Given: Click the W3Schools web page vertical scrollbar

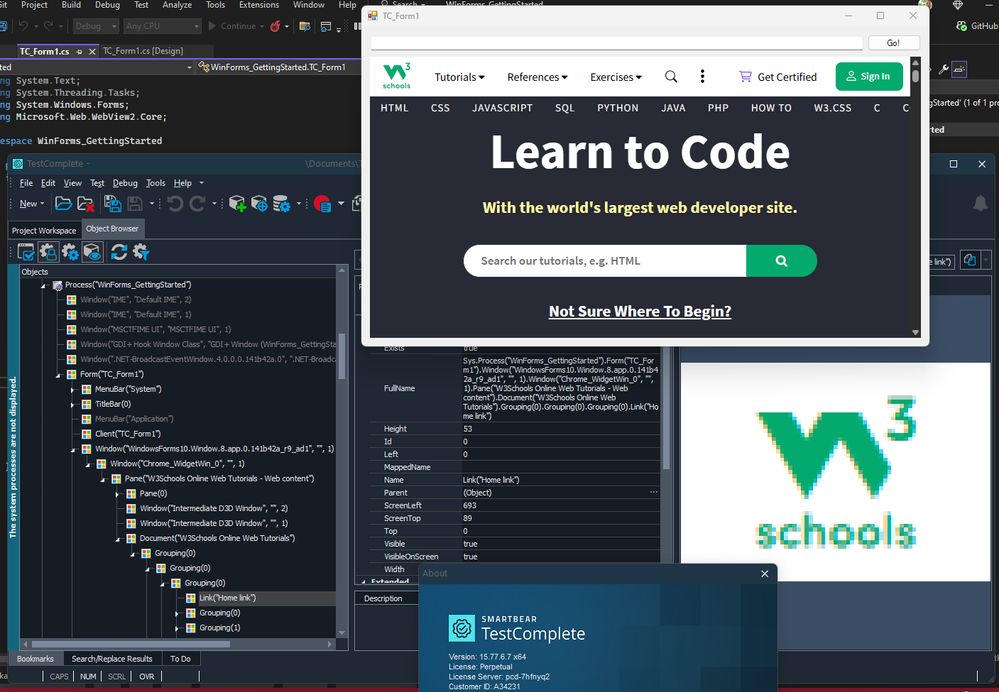Looking at the screenshot, I should (916, 197).
